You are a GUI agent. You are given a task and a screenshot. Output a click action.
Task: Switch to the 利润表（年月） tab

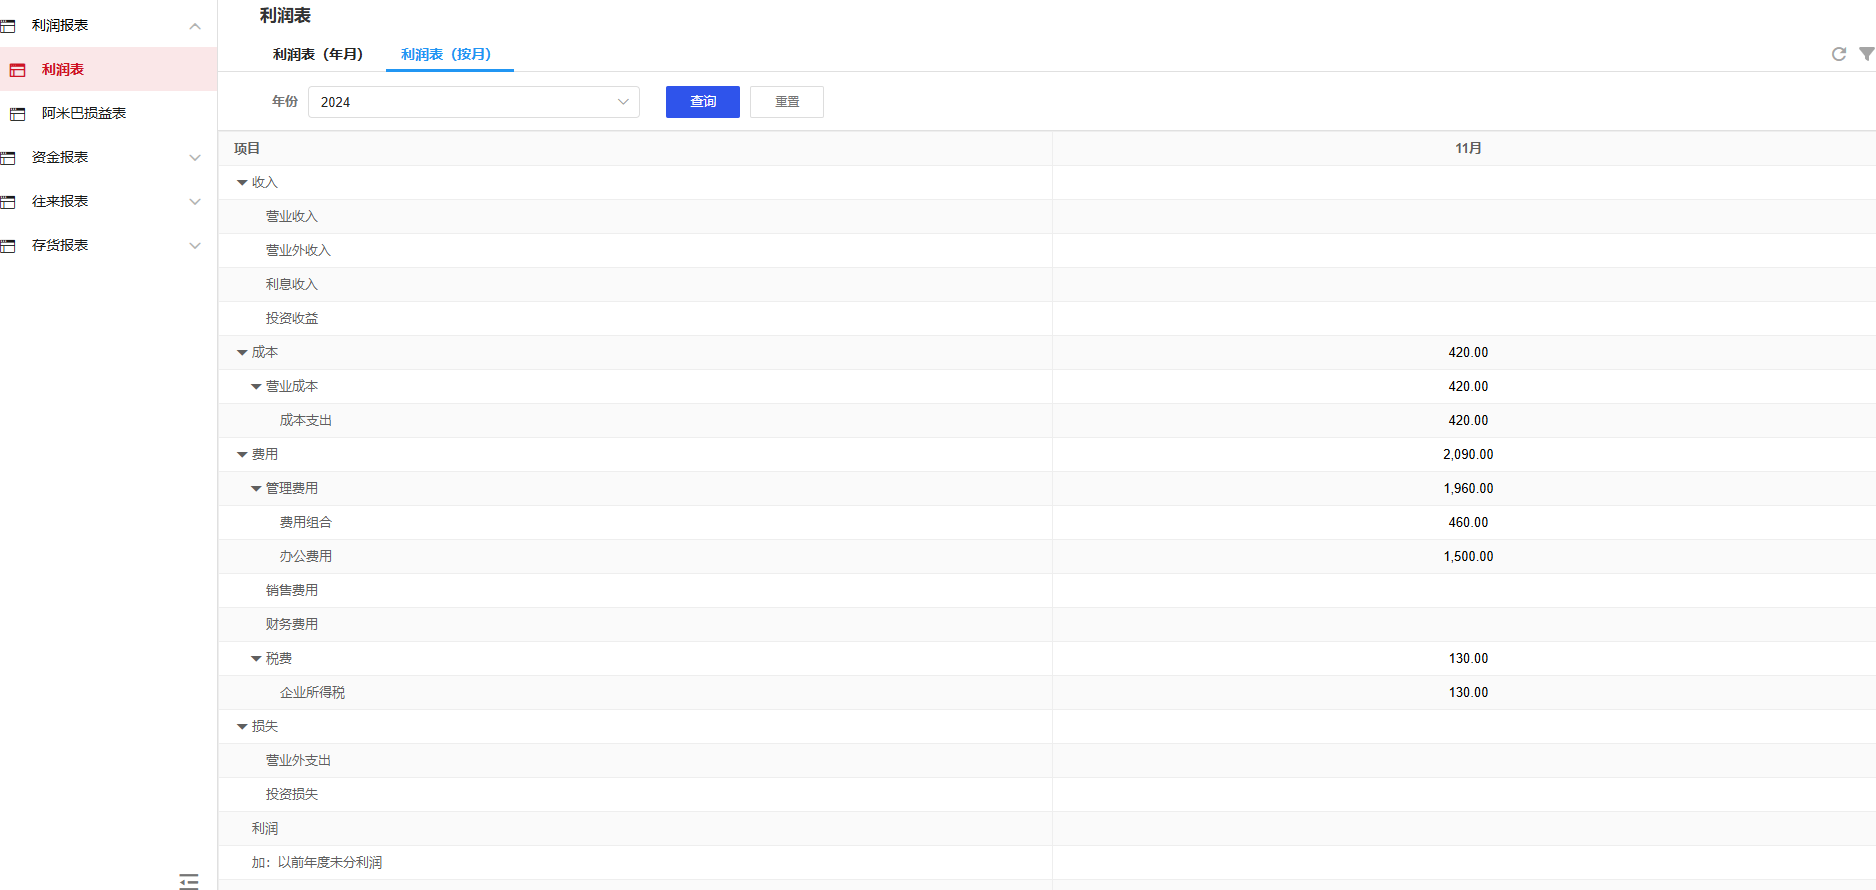point(318,55)
